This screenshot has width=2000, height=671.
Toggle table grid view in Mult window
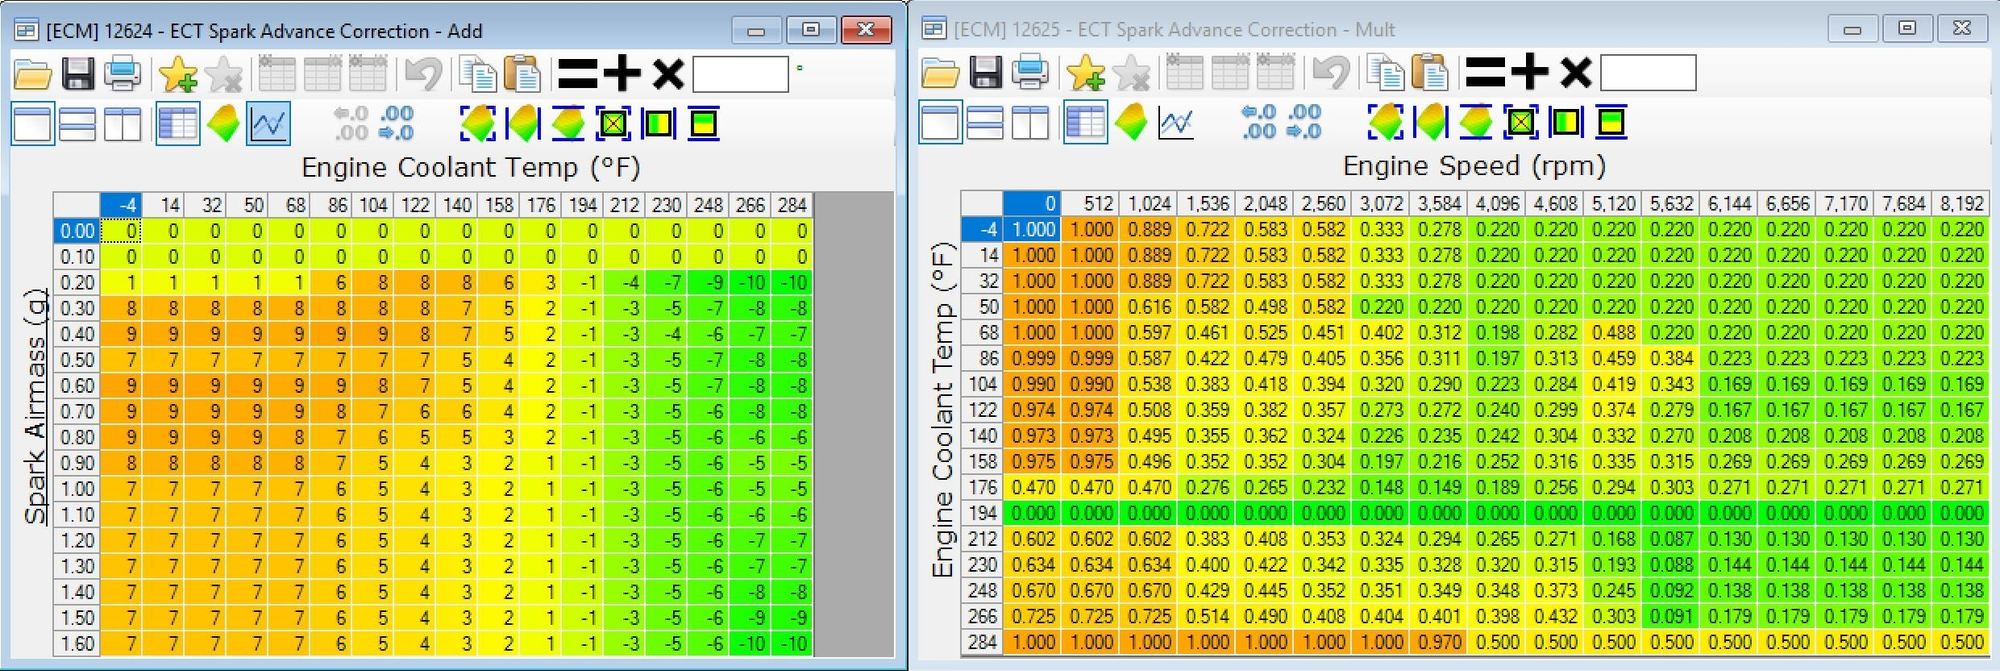tap(1085, 123)
